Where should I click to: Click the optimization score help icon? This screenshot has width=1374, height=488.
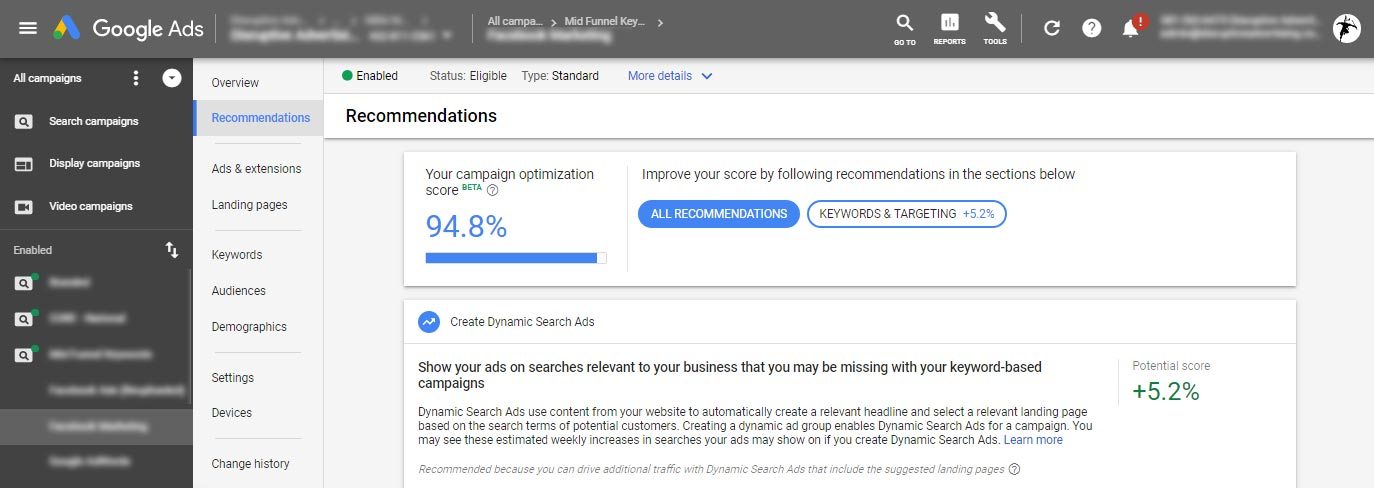[492, 190]
